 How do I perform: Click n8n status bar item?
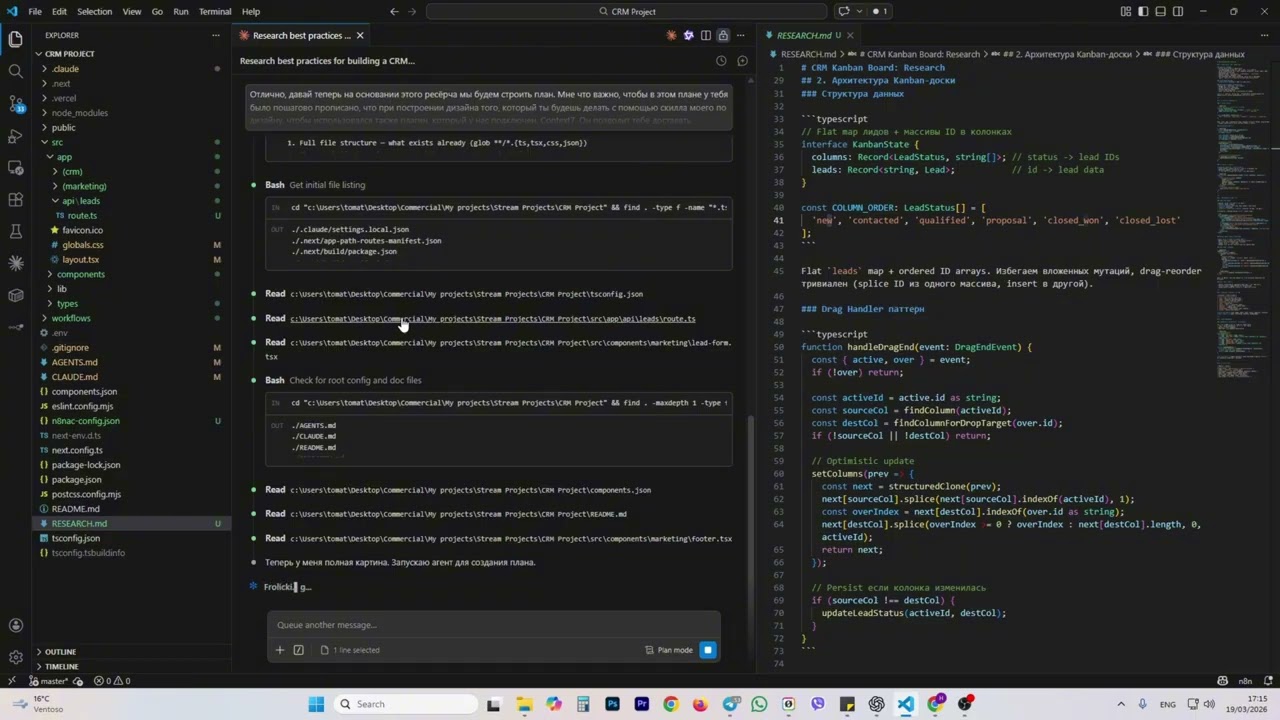(1246, 681)
